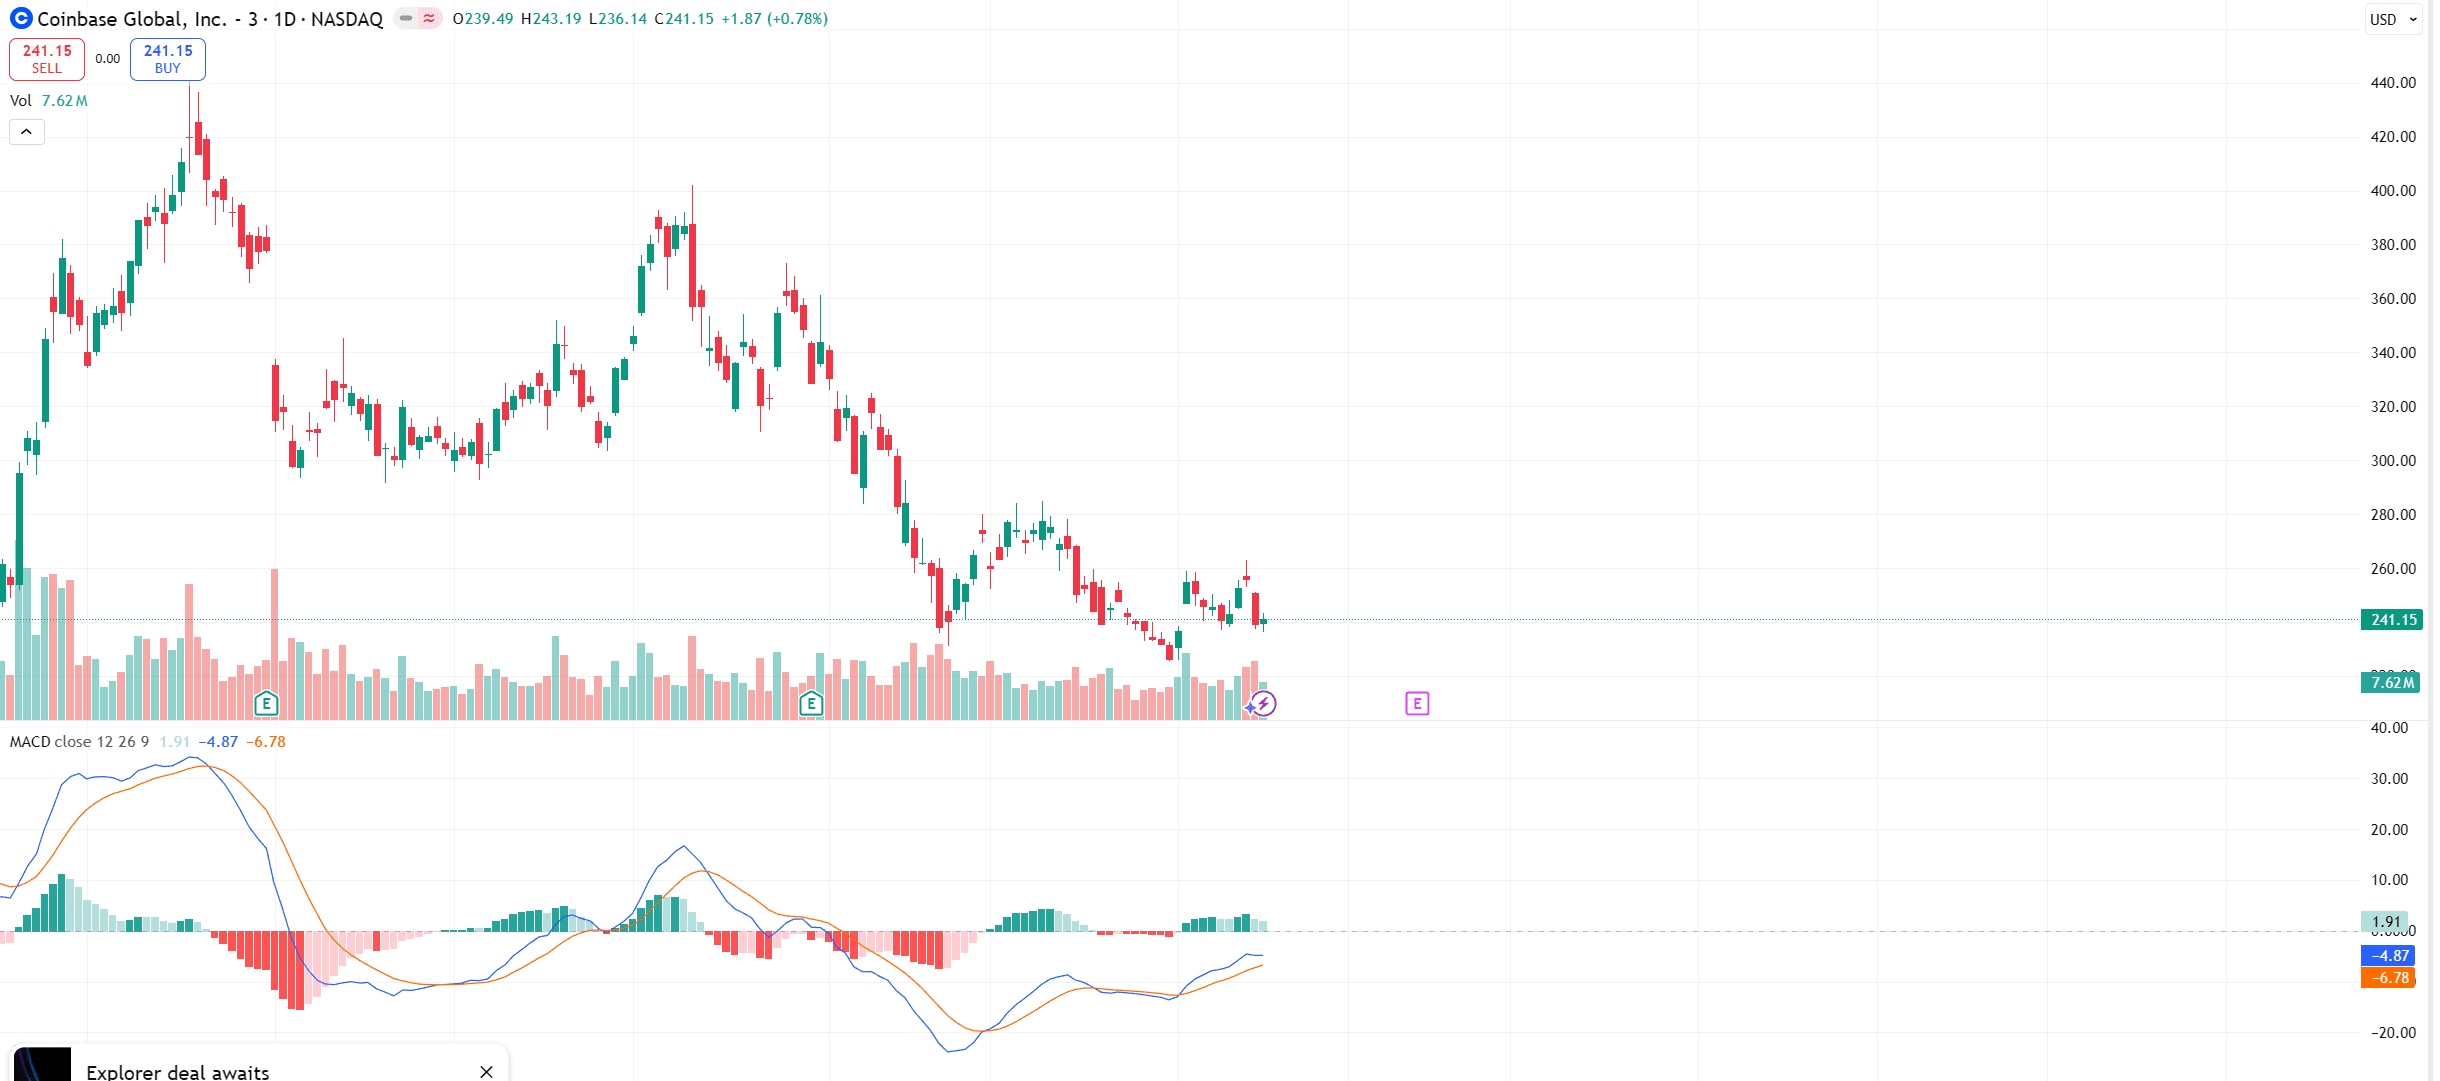Image resolution: width=2440 pixels, height=1081 pixels.
Task: Close the Explorer deal awaits popup
Action: pos(486,1071)
